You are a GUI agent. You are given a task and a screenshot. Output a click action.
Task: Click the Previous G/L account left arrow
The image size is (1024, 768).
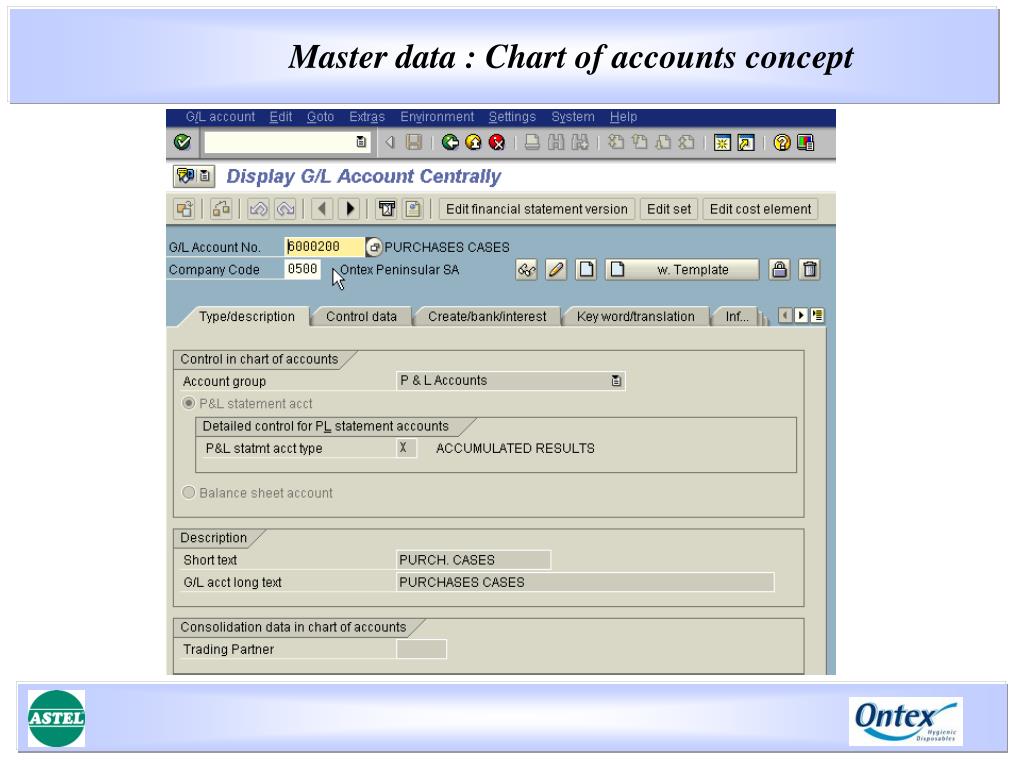tap(321, 209)
